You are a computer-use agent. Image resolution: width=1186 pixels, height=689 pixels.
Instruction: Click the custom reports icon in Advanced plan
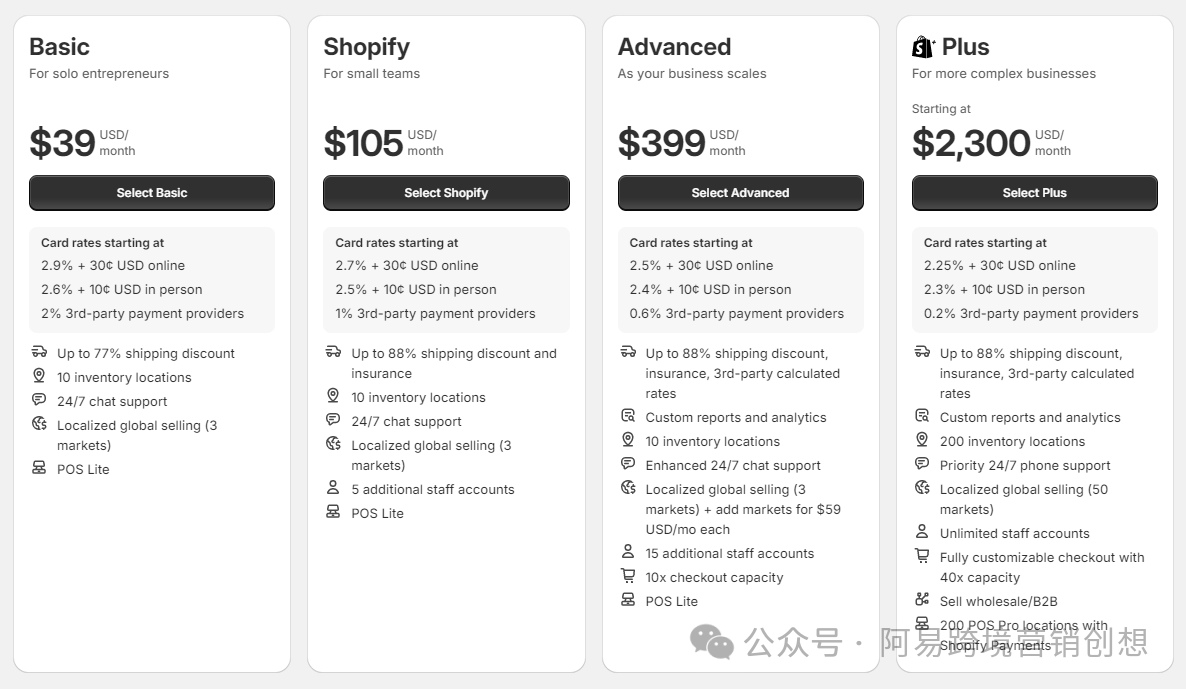click(x=628, y=416)
